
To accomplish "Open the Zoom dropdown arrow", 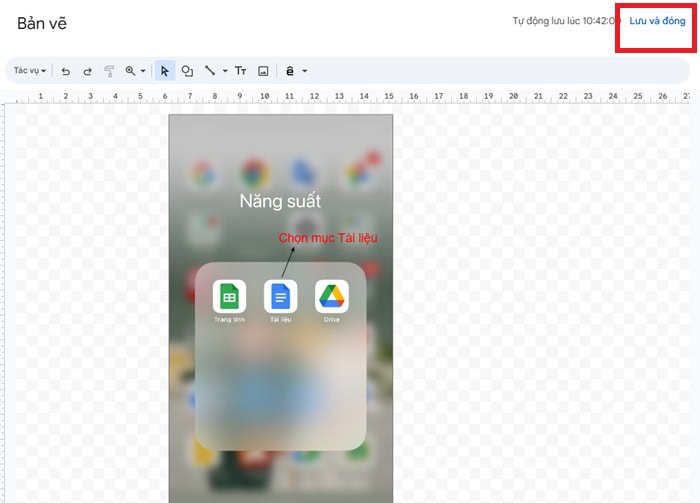I will point(143,71).
